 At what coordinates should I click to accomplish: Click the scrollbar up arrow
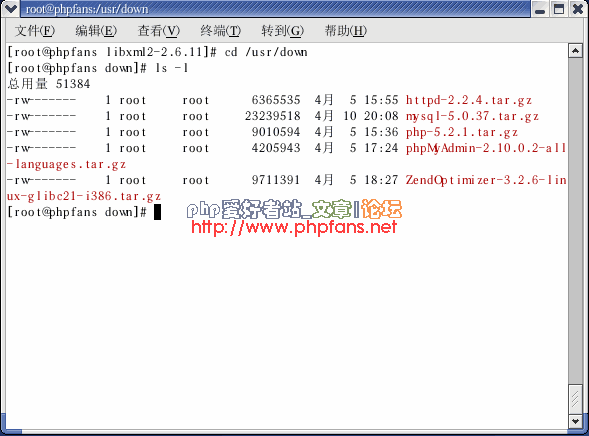[x=575, y=51]
